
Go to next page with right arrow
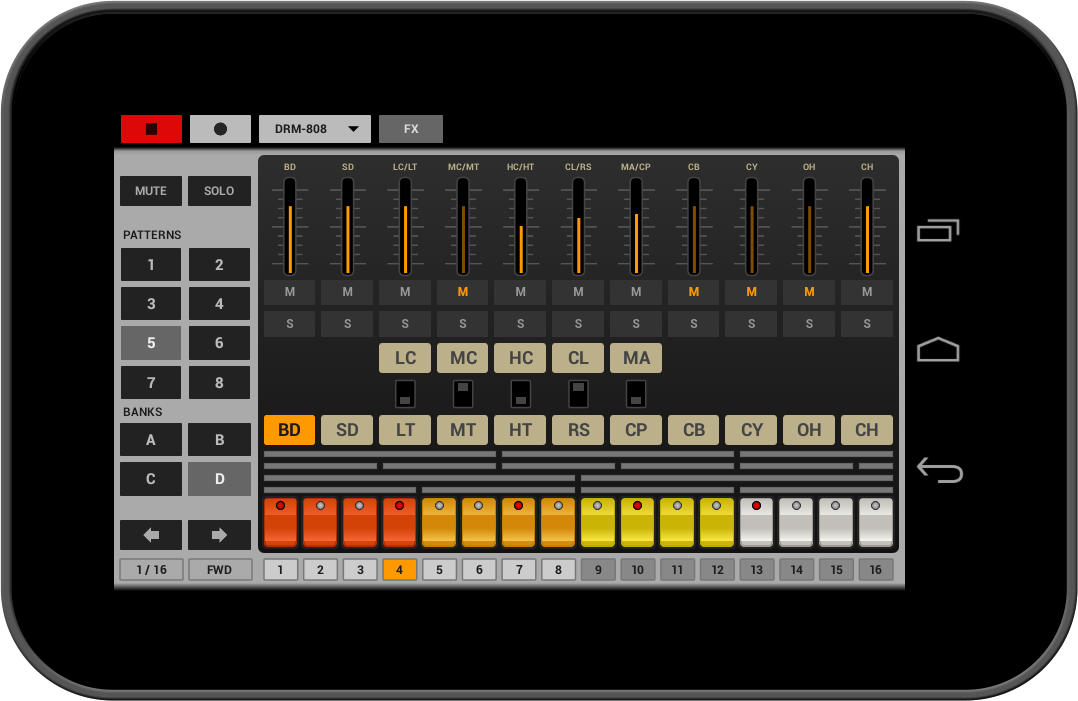click(219, 535)
